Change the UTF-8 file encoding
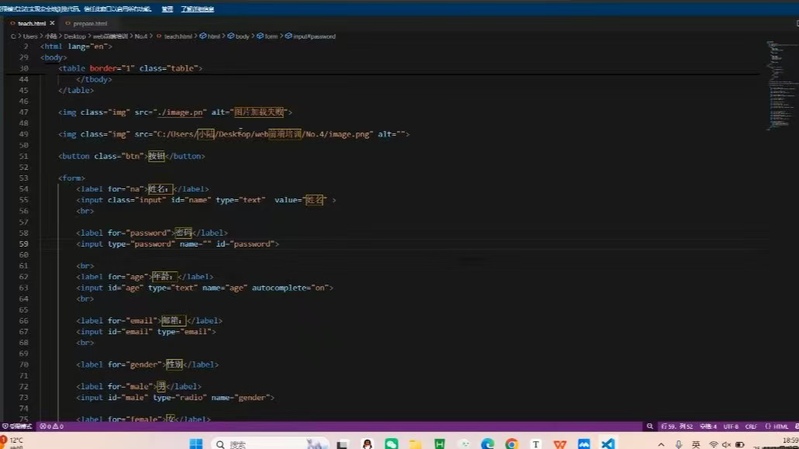 pos(730,427)
